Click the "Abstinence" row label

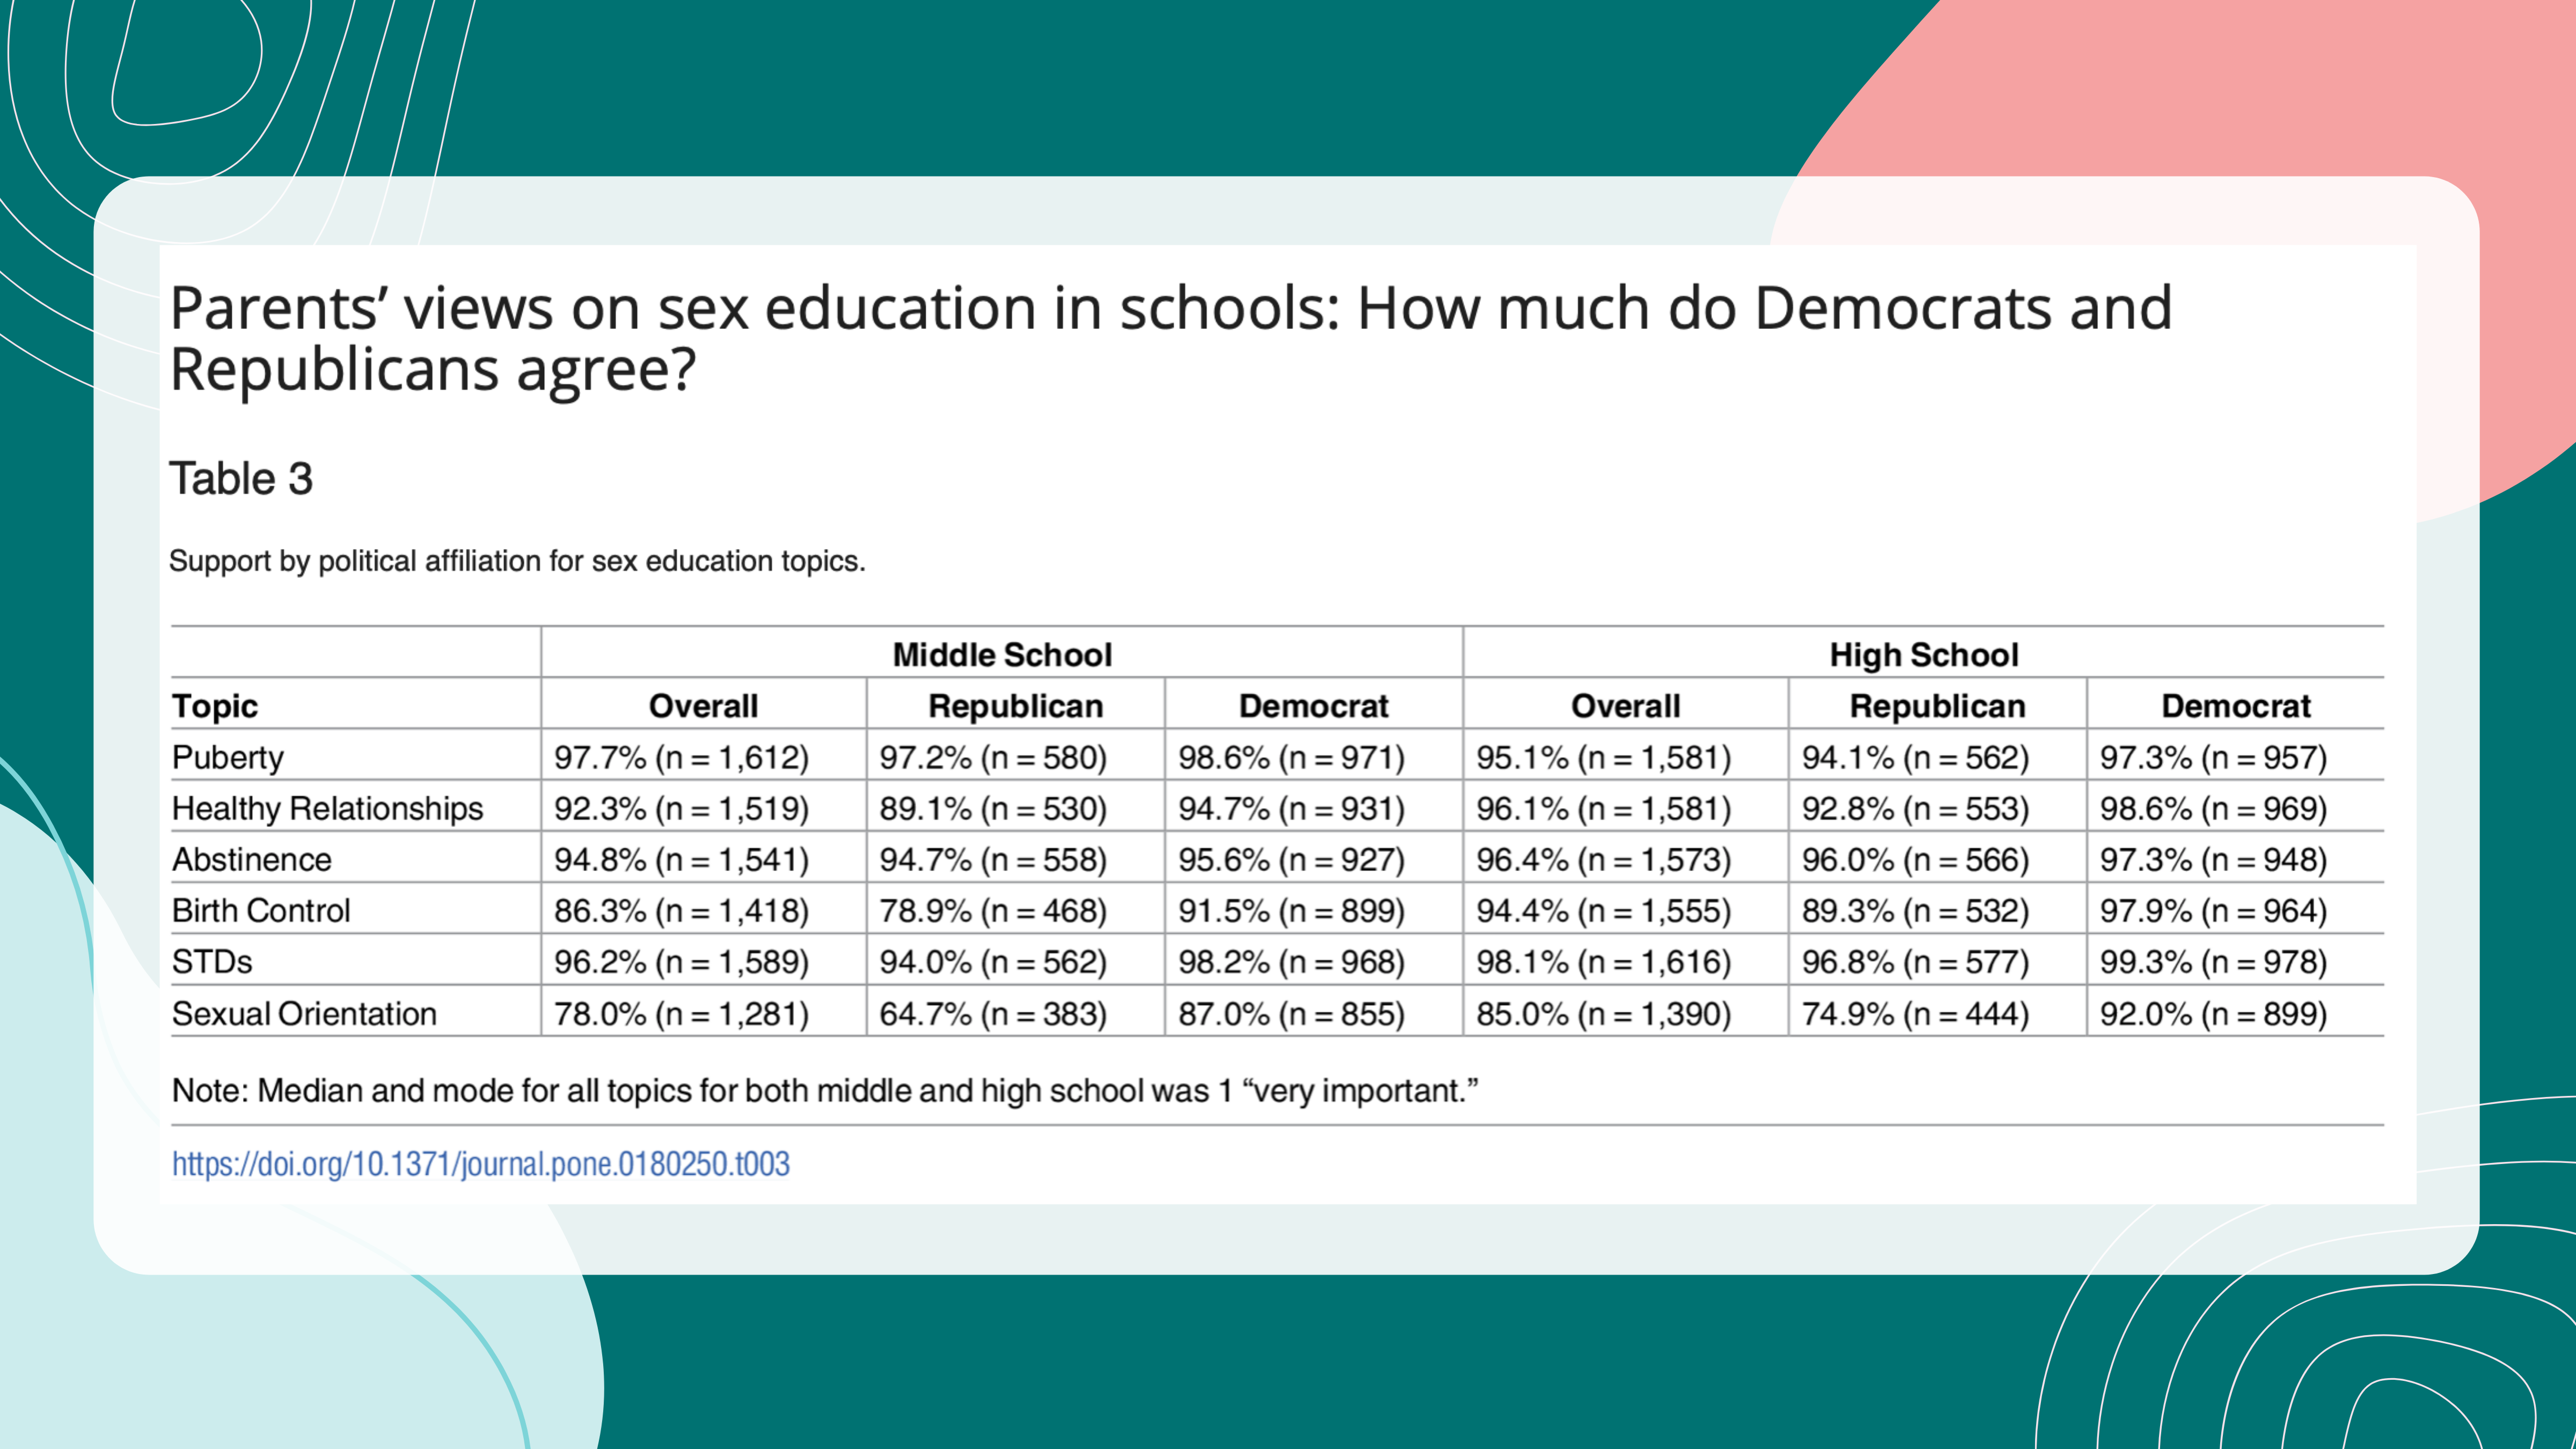point(252,859)
